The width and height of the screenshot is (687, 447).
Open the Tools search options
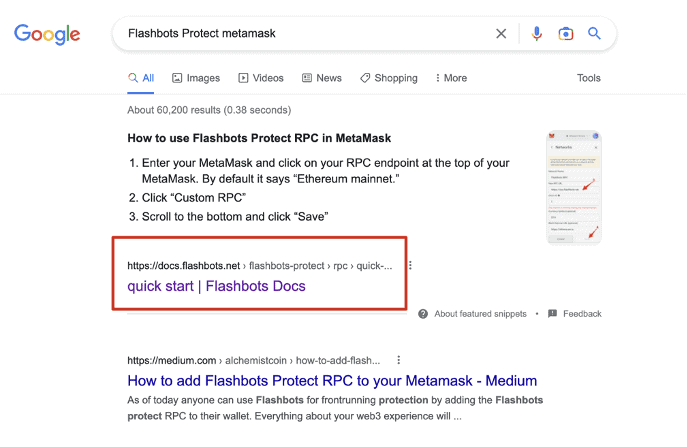(588, 78)
